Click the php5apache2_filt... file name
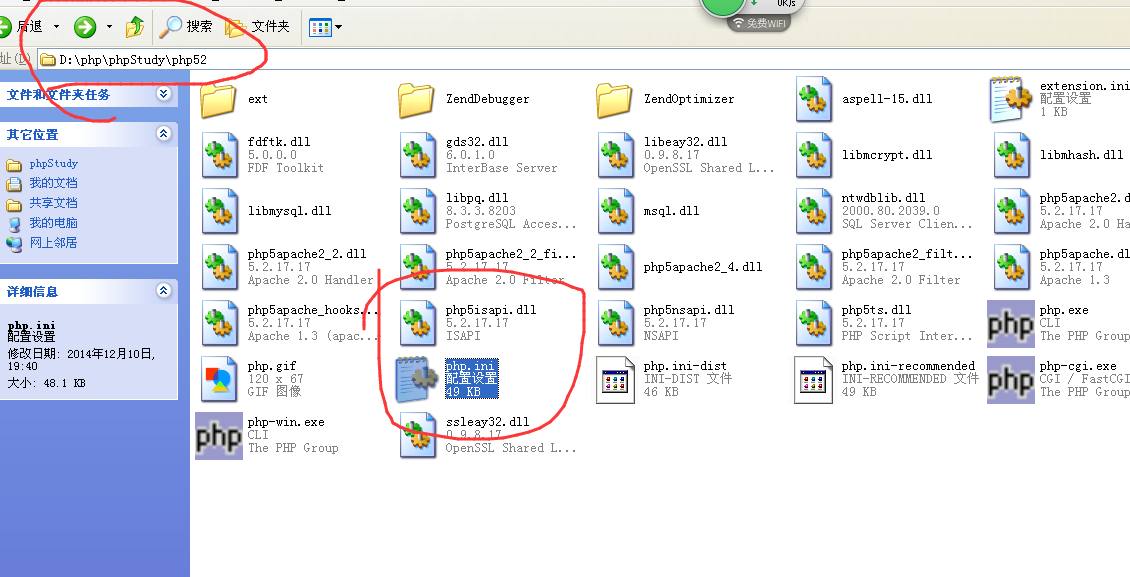This screenshot has width=1130, height=577. coord(907,254)
